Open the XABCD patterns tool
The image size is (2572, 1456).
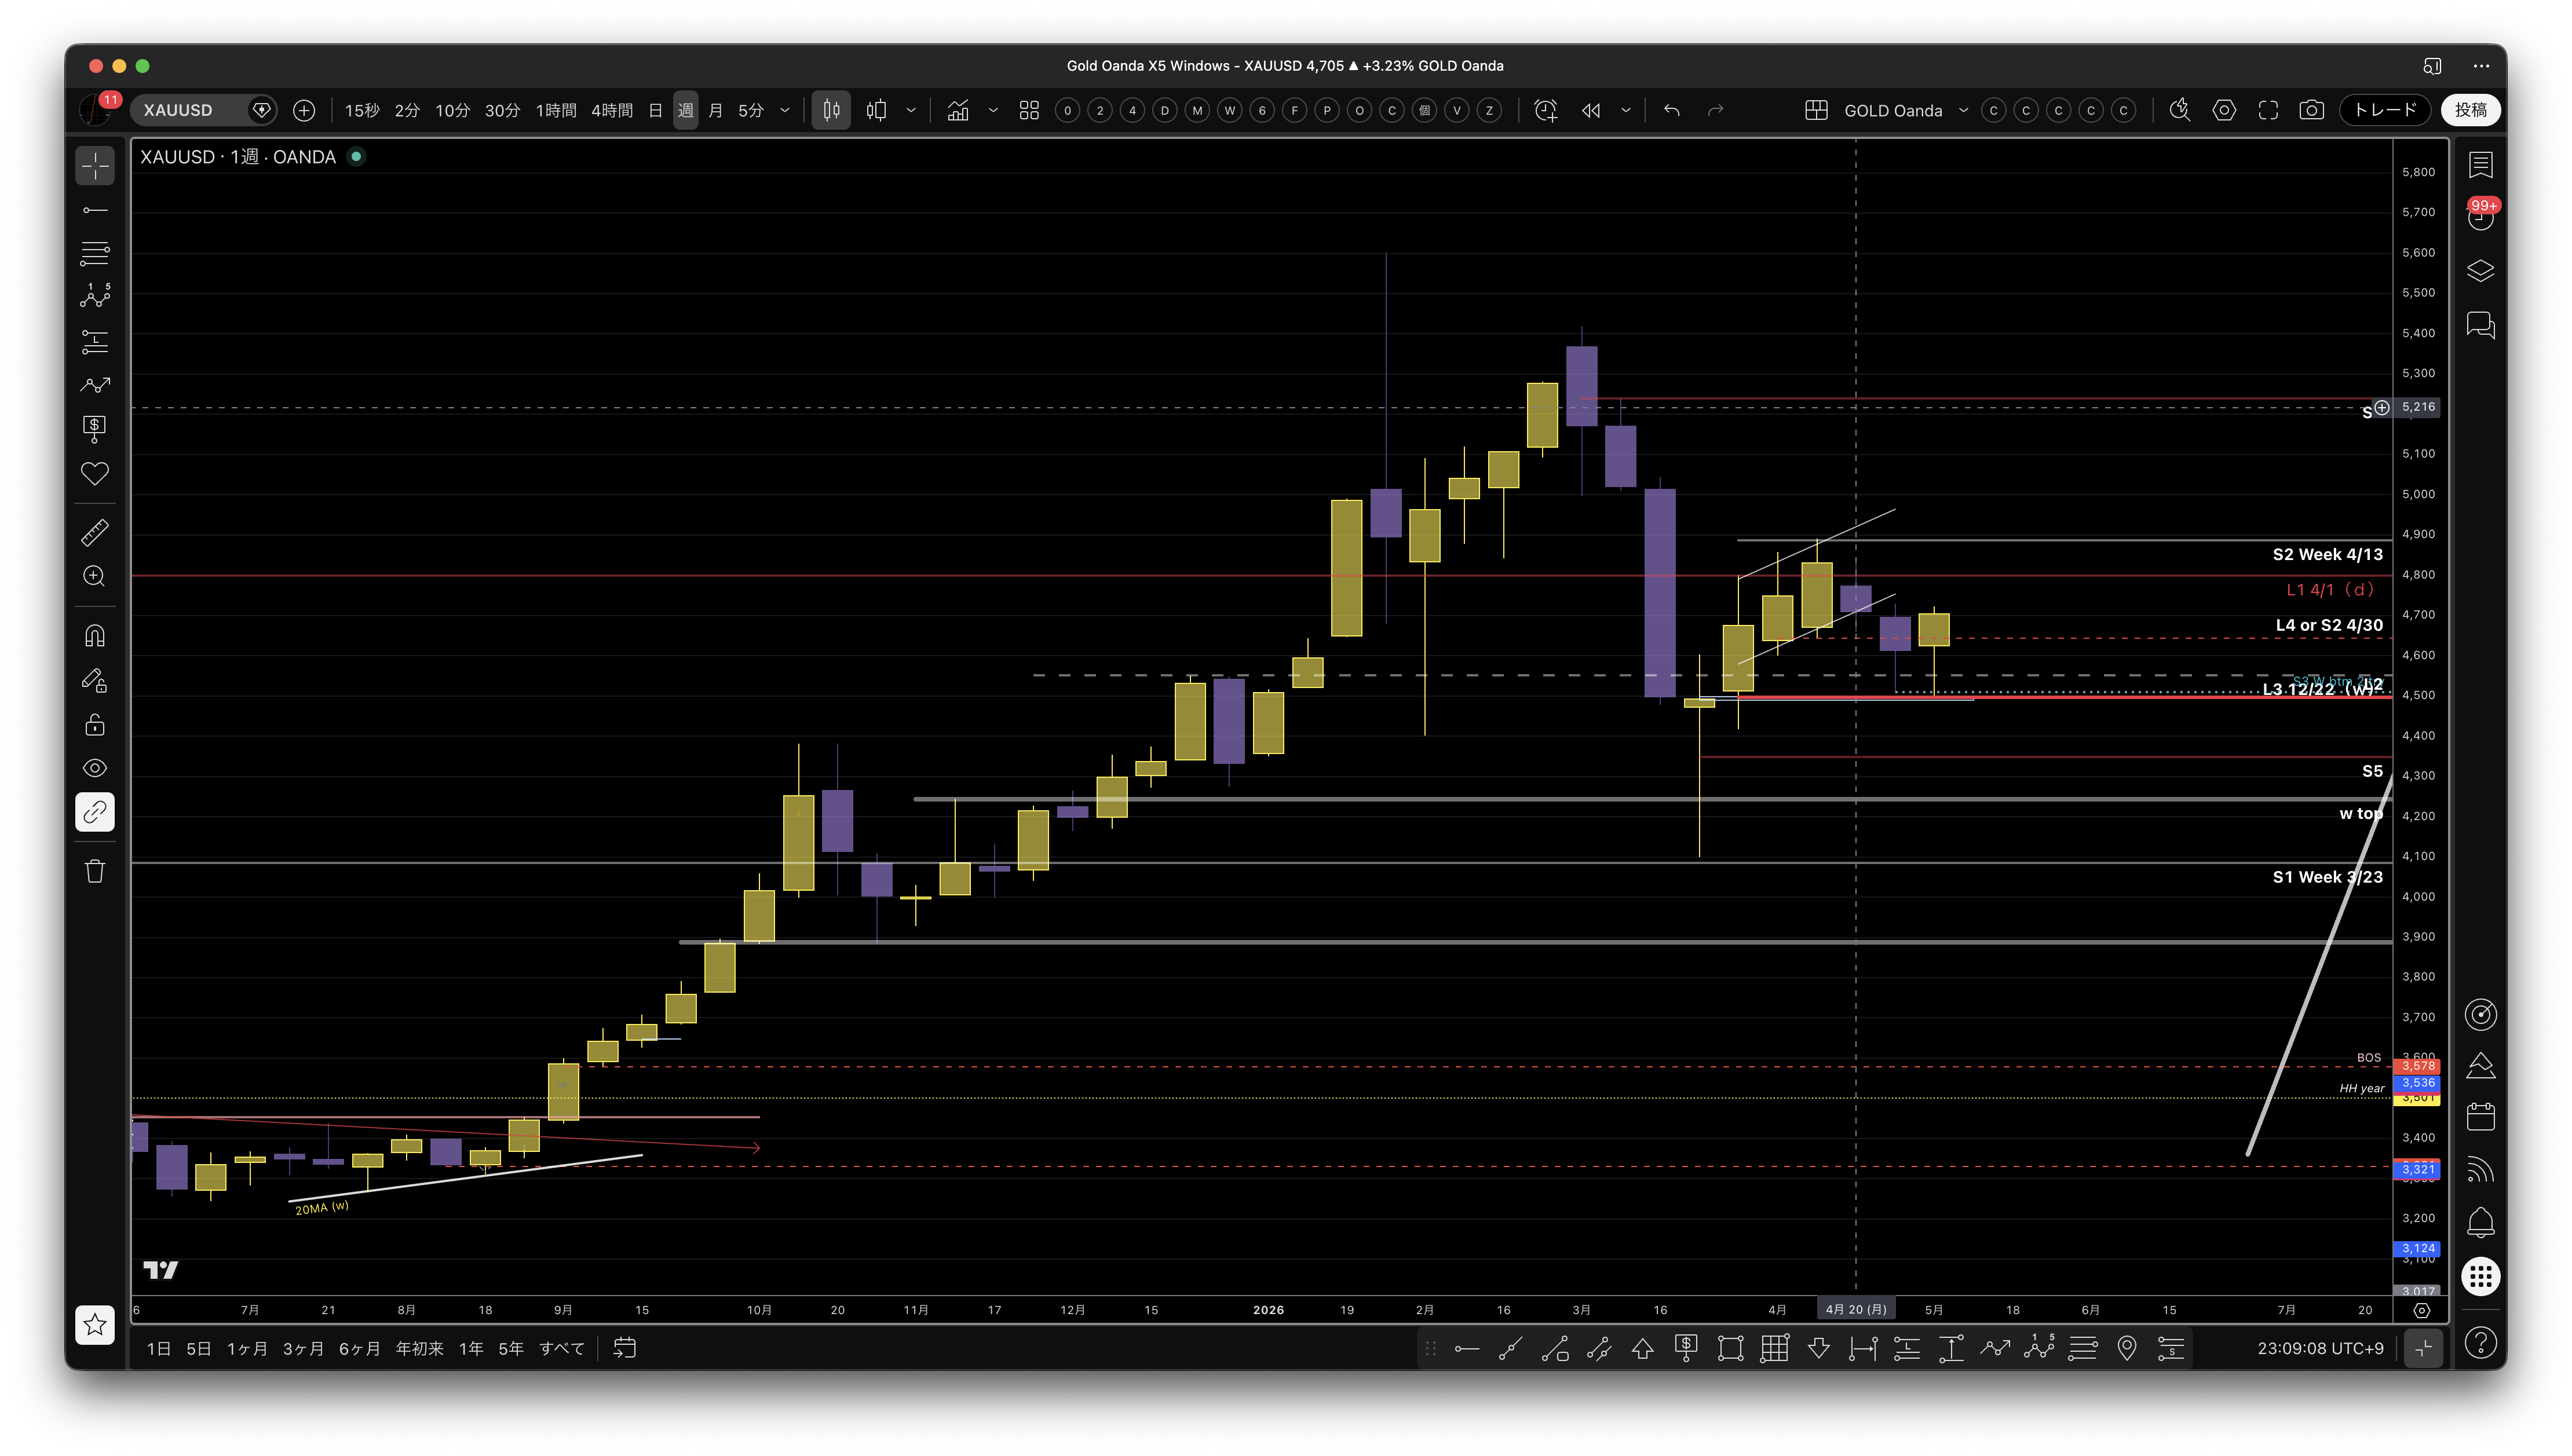95,297
